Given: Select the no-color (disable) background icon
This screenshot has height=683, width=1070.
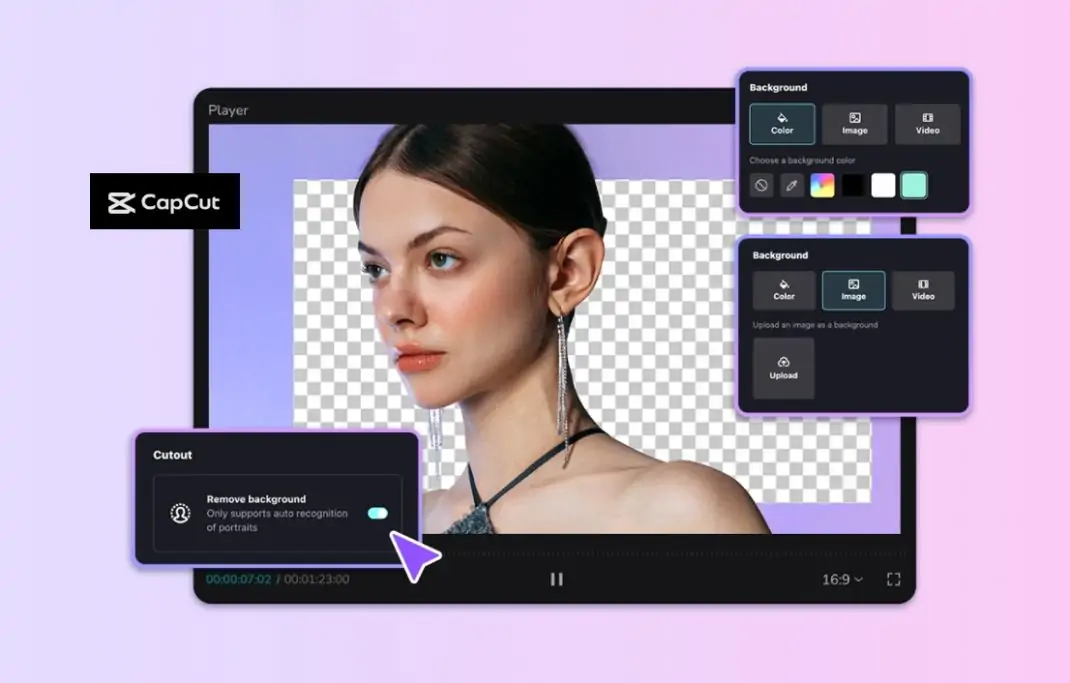Looking at the screenshot, I should [761, 185].
